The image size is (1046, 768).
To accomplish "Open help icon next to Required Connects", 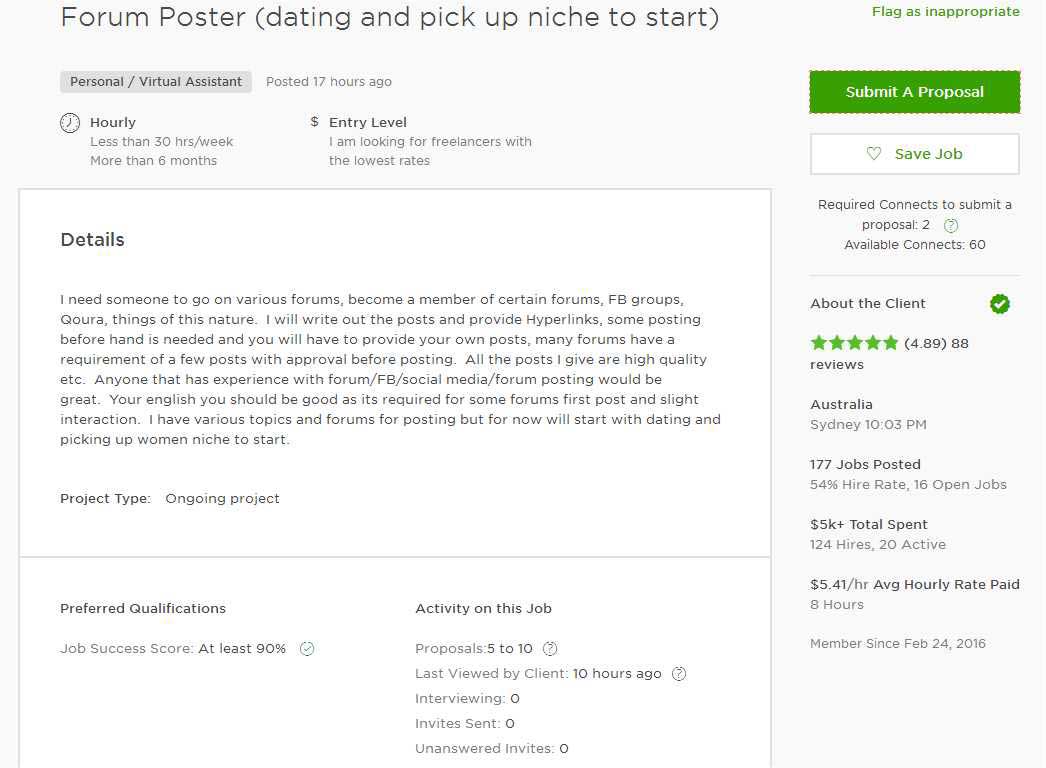I will coord(951,226).
